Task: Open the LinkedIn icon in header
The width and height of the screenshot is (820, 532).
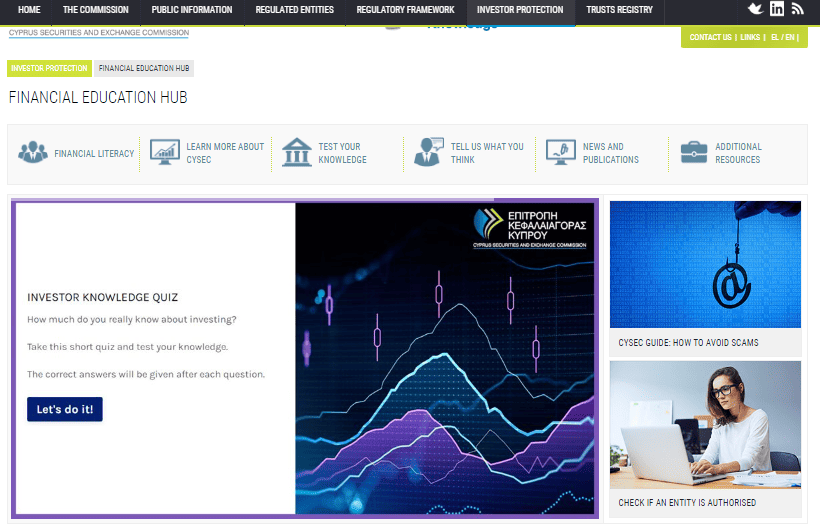Action: [x=776, y=9]
